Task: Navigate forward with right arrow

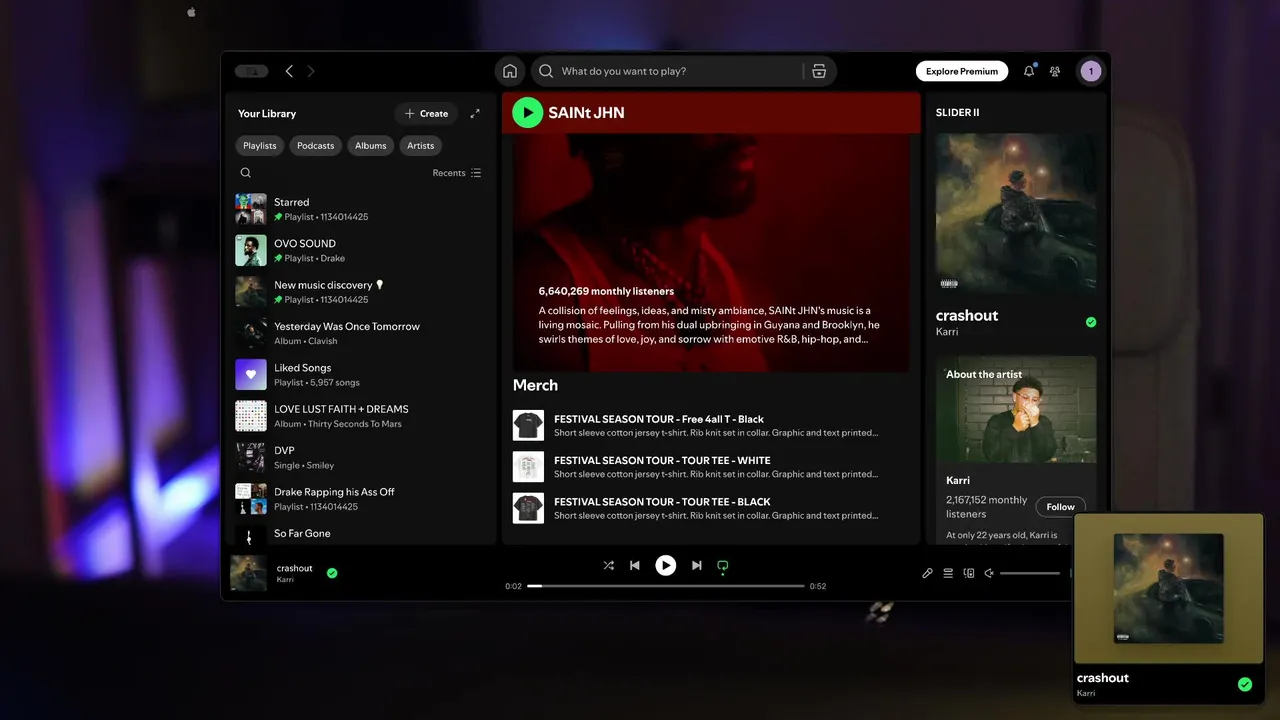Action: [311, 71]
